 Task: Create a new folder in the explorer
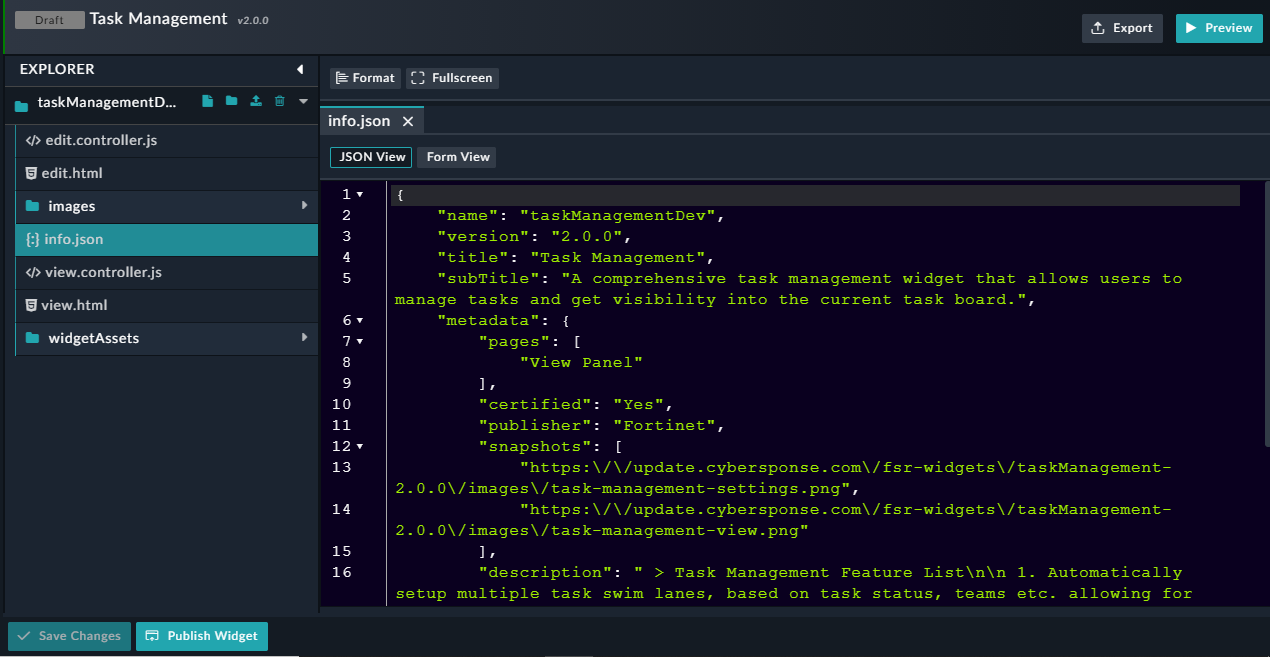point(231,101)
